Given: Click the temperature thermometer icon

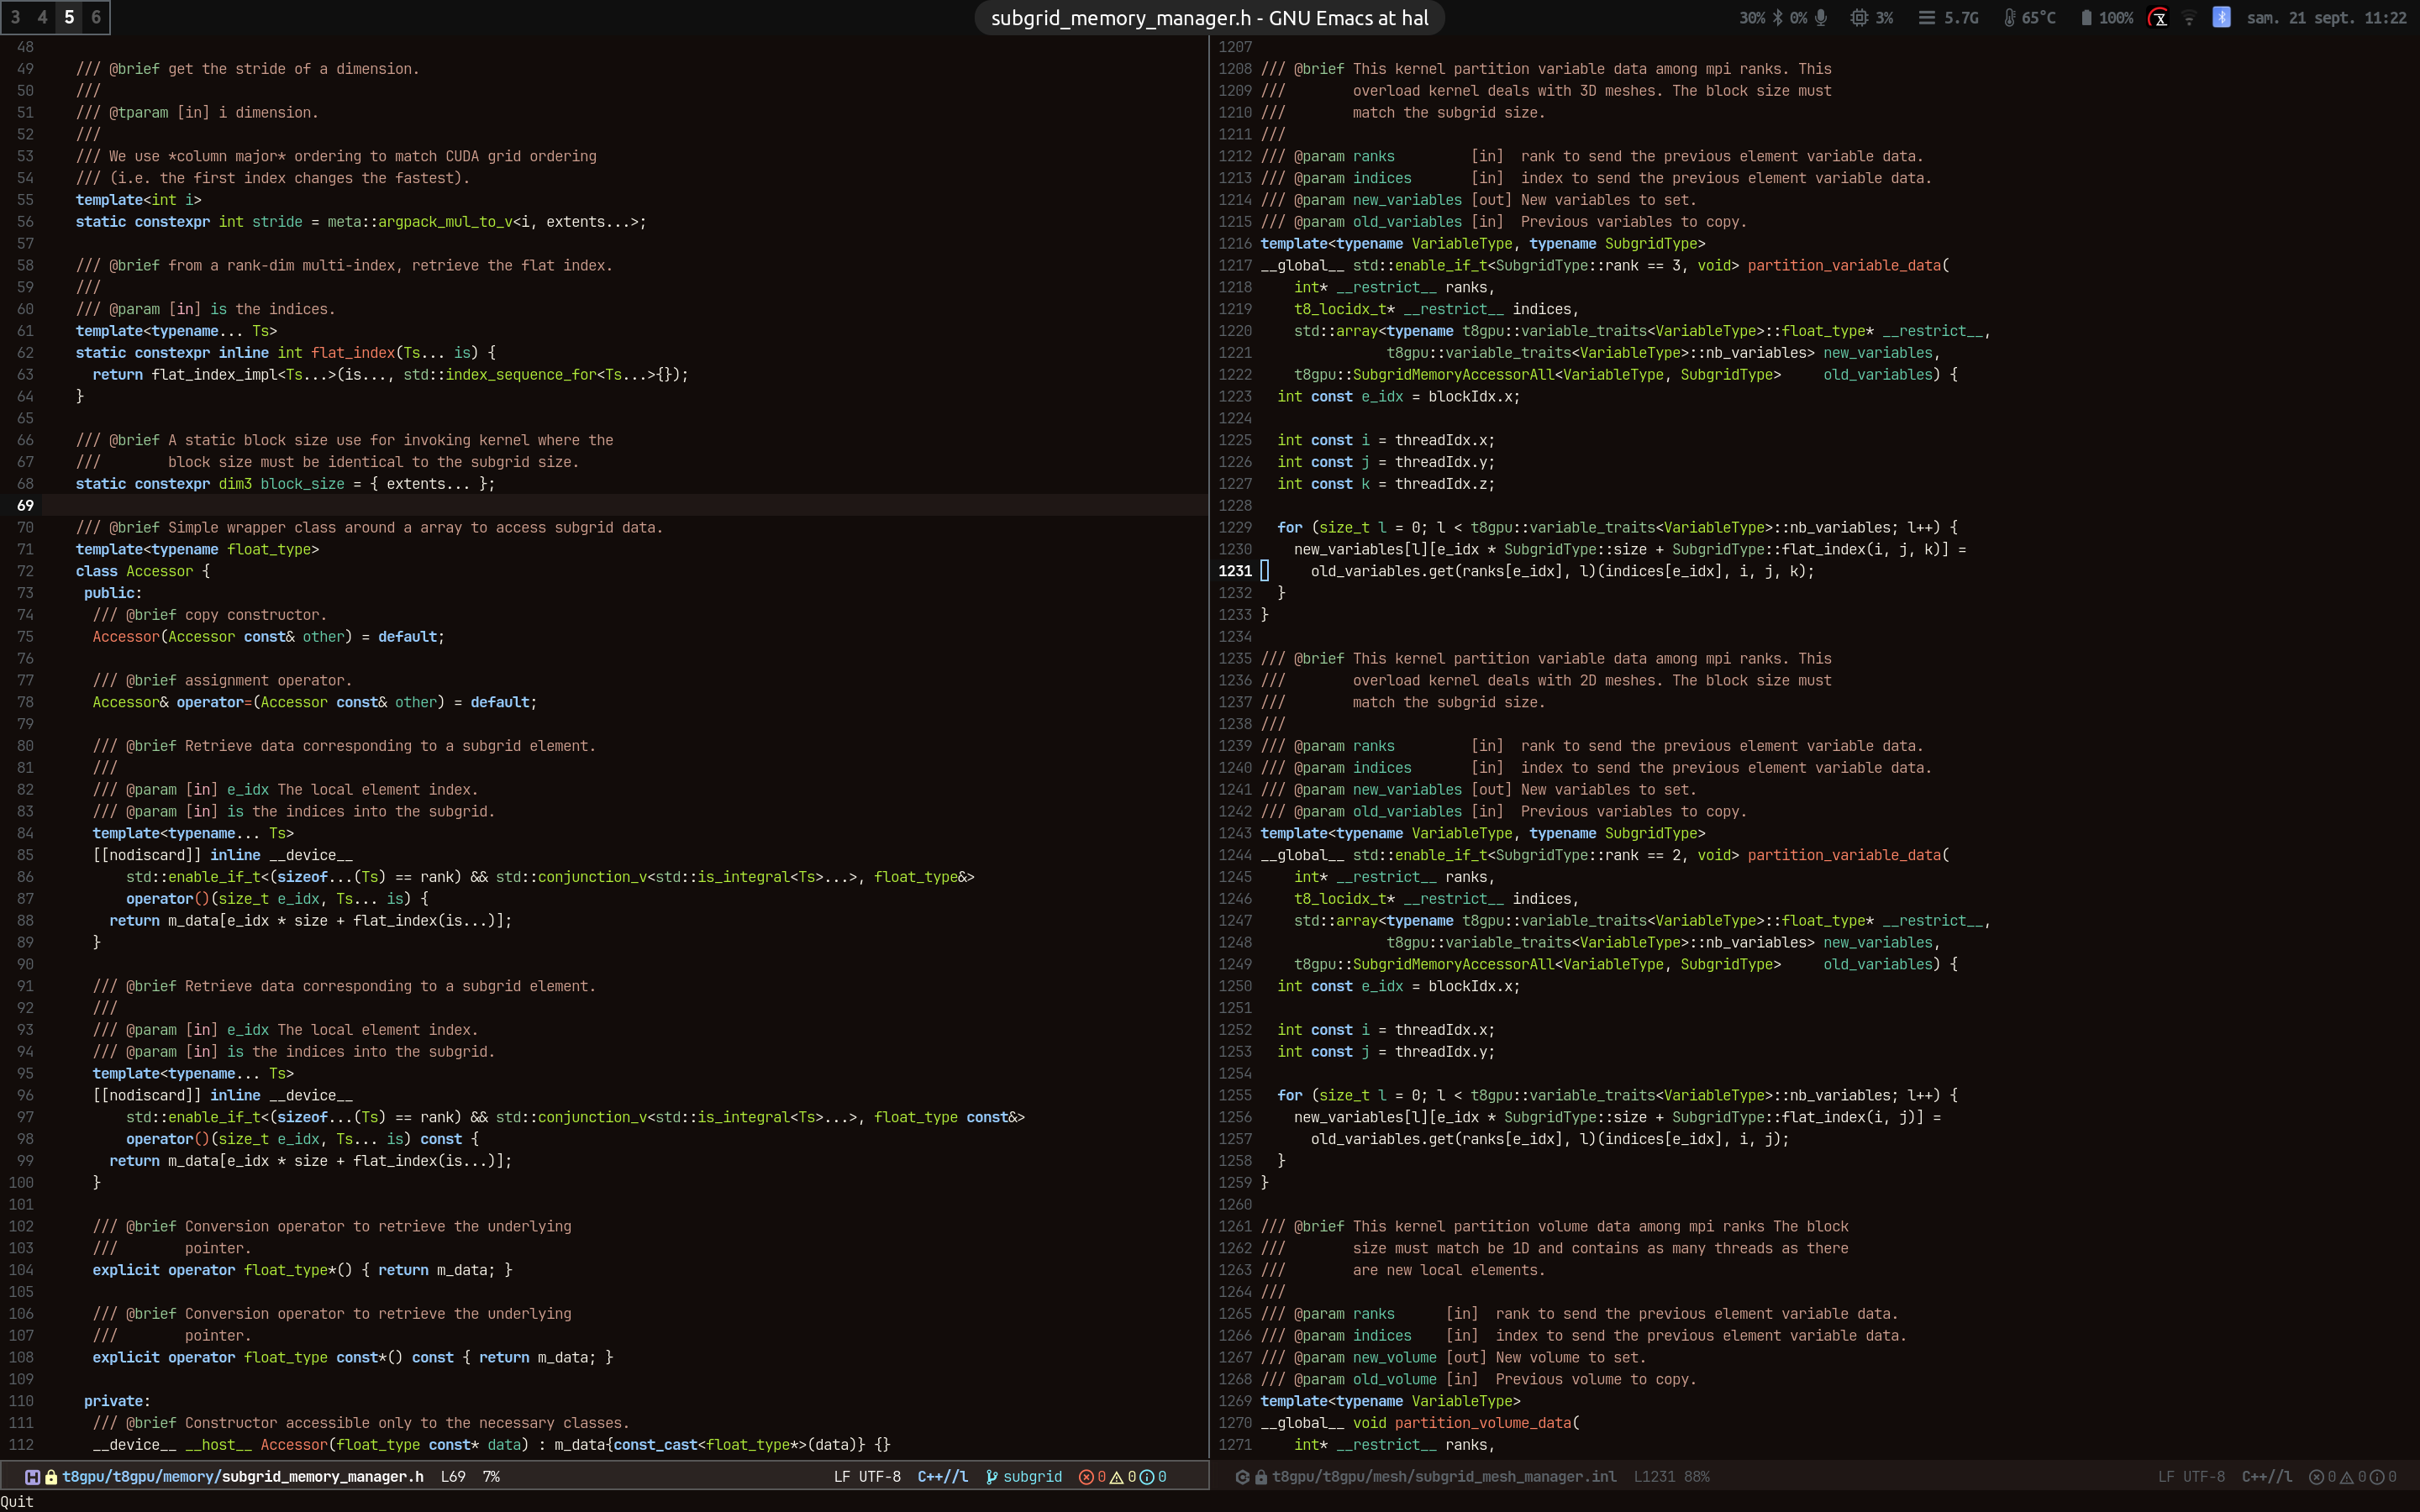Looking at the screenshot, I should tap(2009, 18).
